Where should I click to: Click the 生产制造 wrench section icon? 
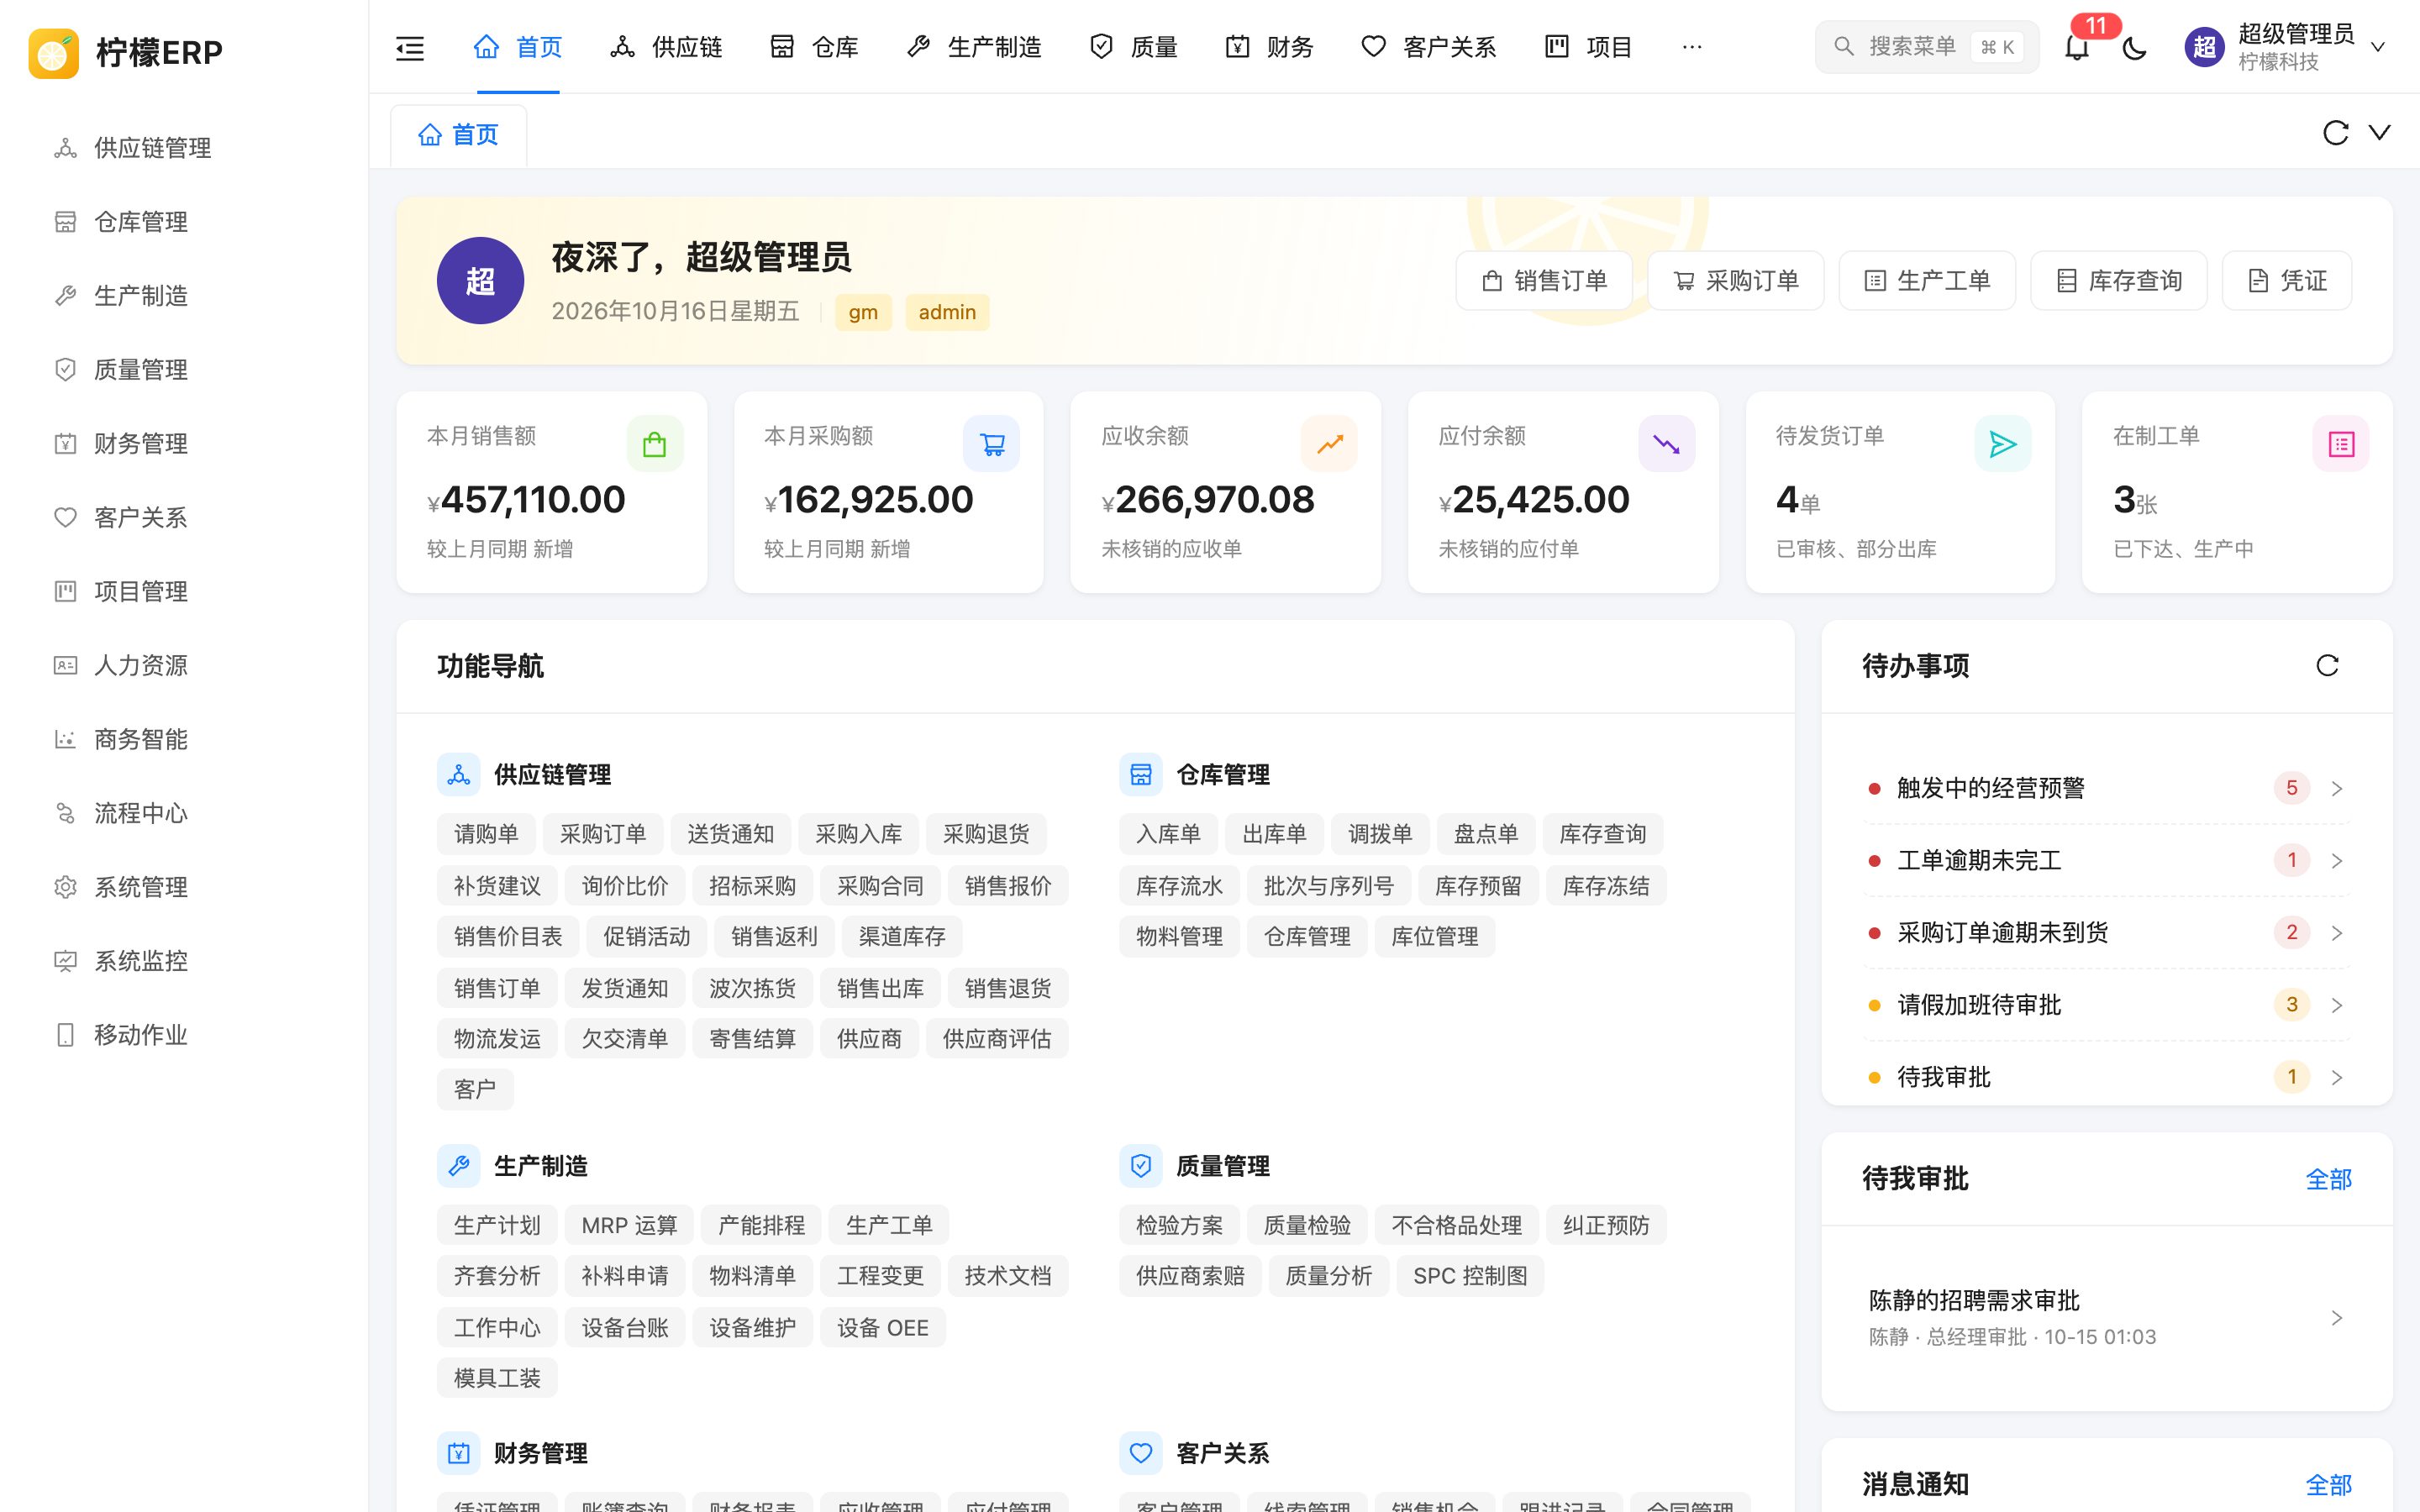459,1166
